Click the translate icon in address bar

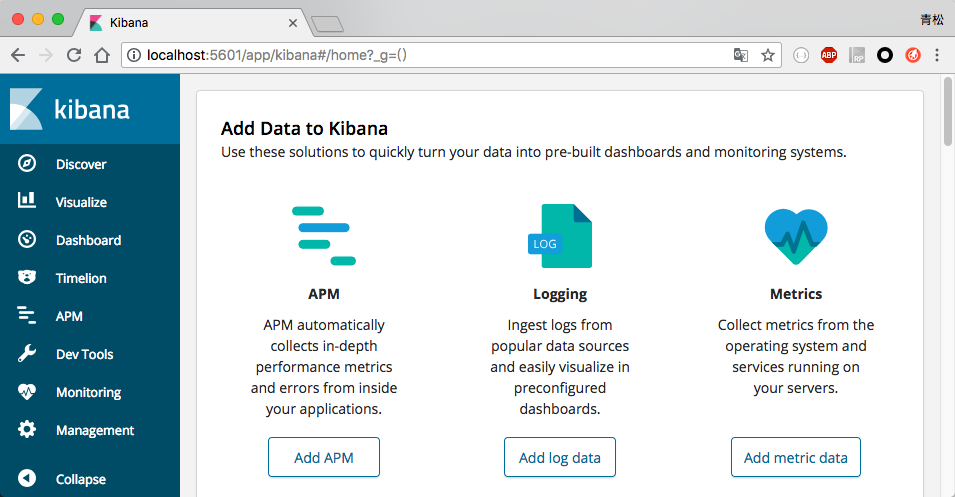tap(741, 55)
